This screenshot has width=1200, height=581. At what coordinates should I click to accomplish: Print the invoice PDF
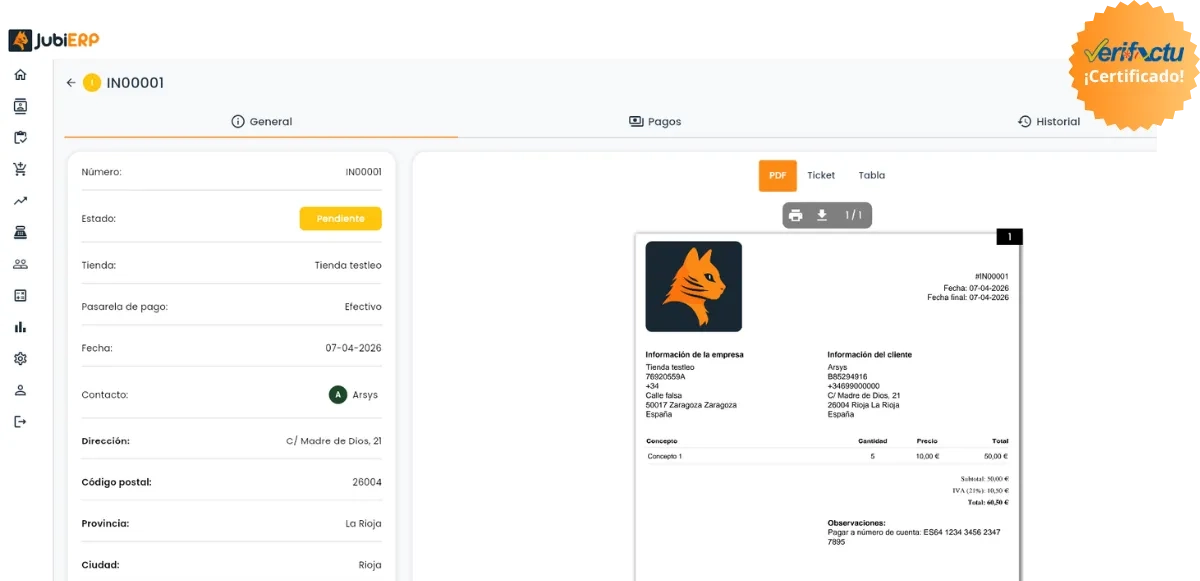click(x=796, y=215)
